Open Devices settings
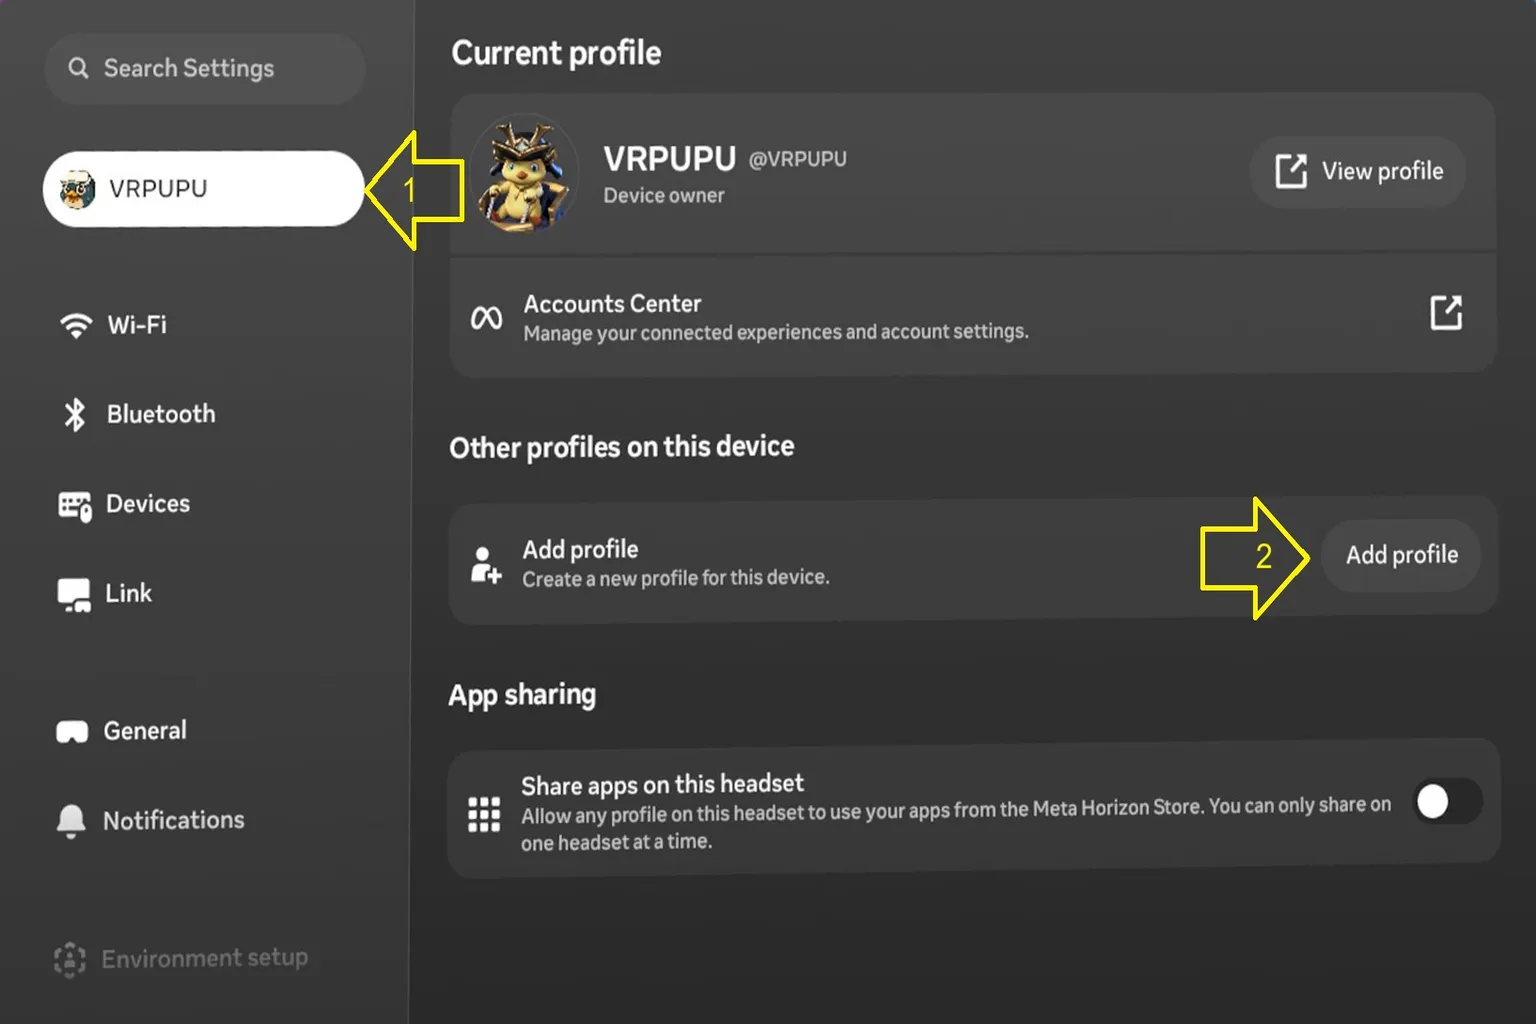Screen dimensions: 1536x1024 [x=148, y=504]
